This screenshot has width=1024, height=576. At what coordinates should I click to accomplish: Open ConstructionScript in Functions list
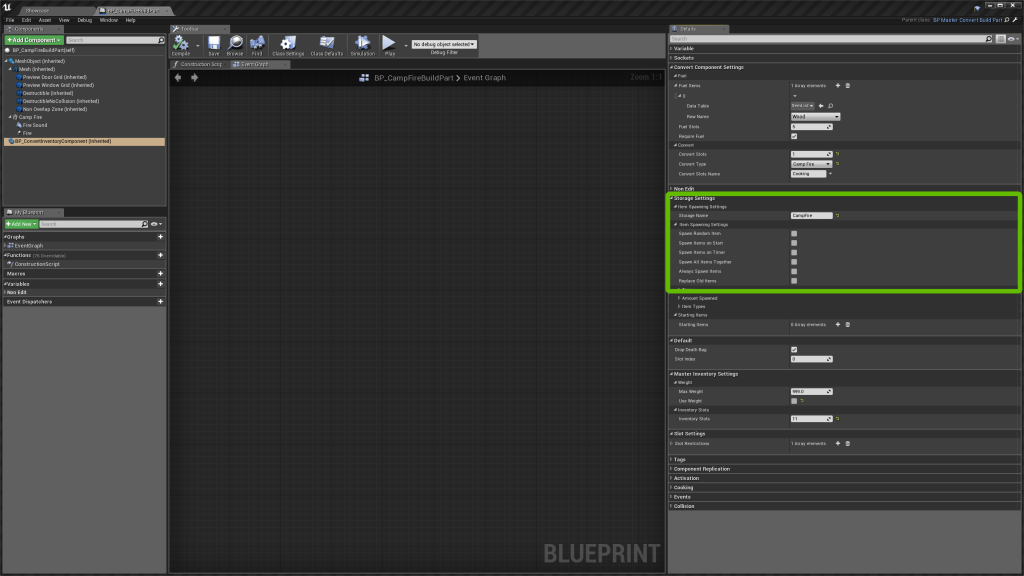point(37,264)
